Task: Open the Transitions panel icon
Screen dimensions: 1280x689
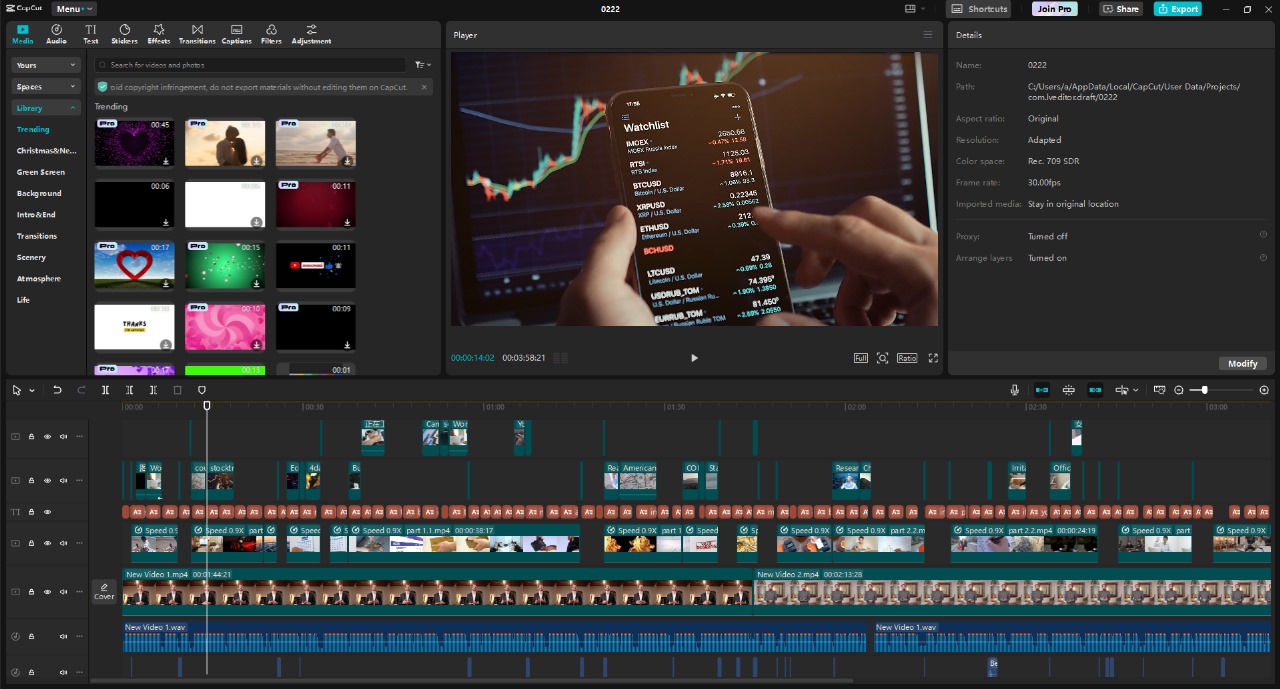Action: [x=197, y=34]
